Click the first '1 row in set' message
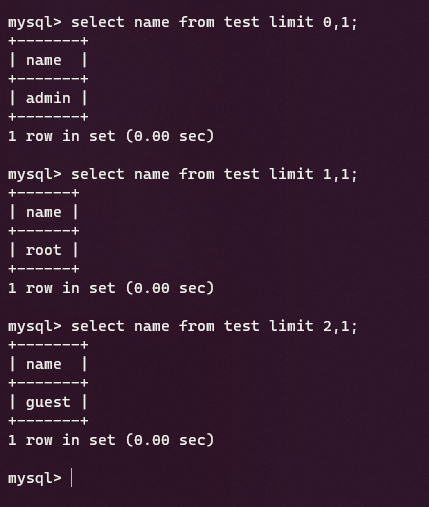This screenshot has width=429, height=507. pyautogui.click(x=111, y=136)
